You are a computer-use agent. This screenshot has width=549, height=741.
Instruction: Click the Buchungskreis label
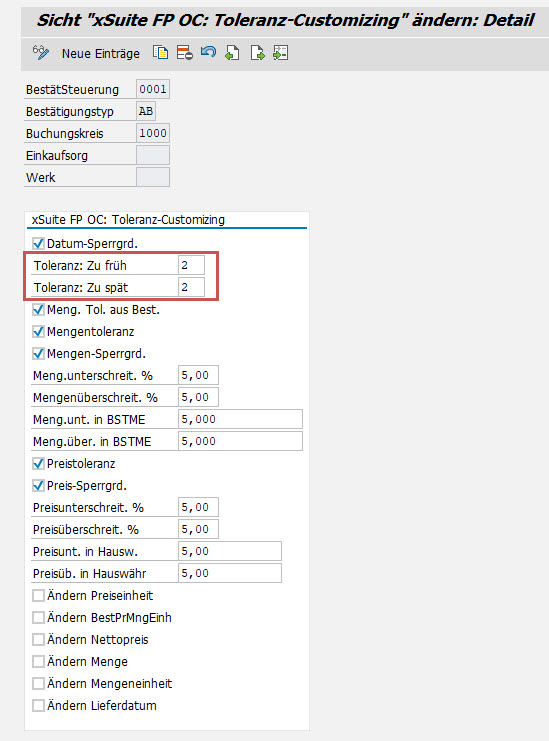click(64, 134)
